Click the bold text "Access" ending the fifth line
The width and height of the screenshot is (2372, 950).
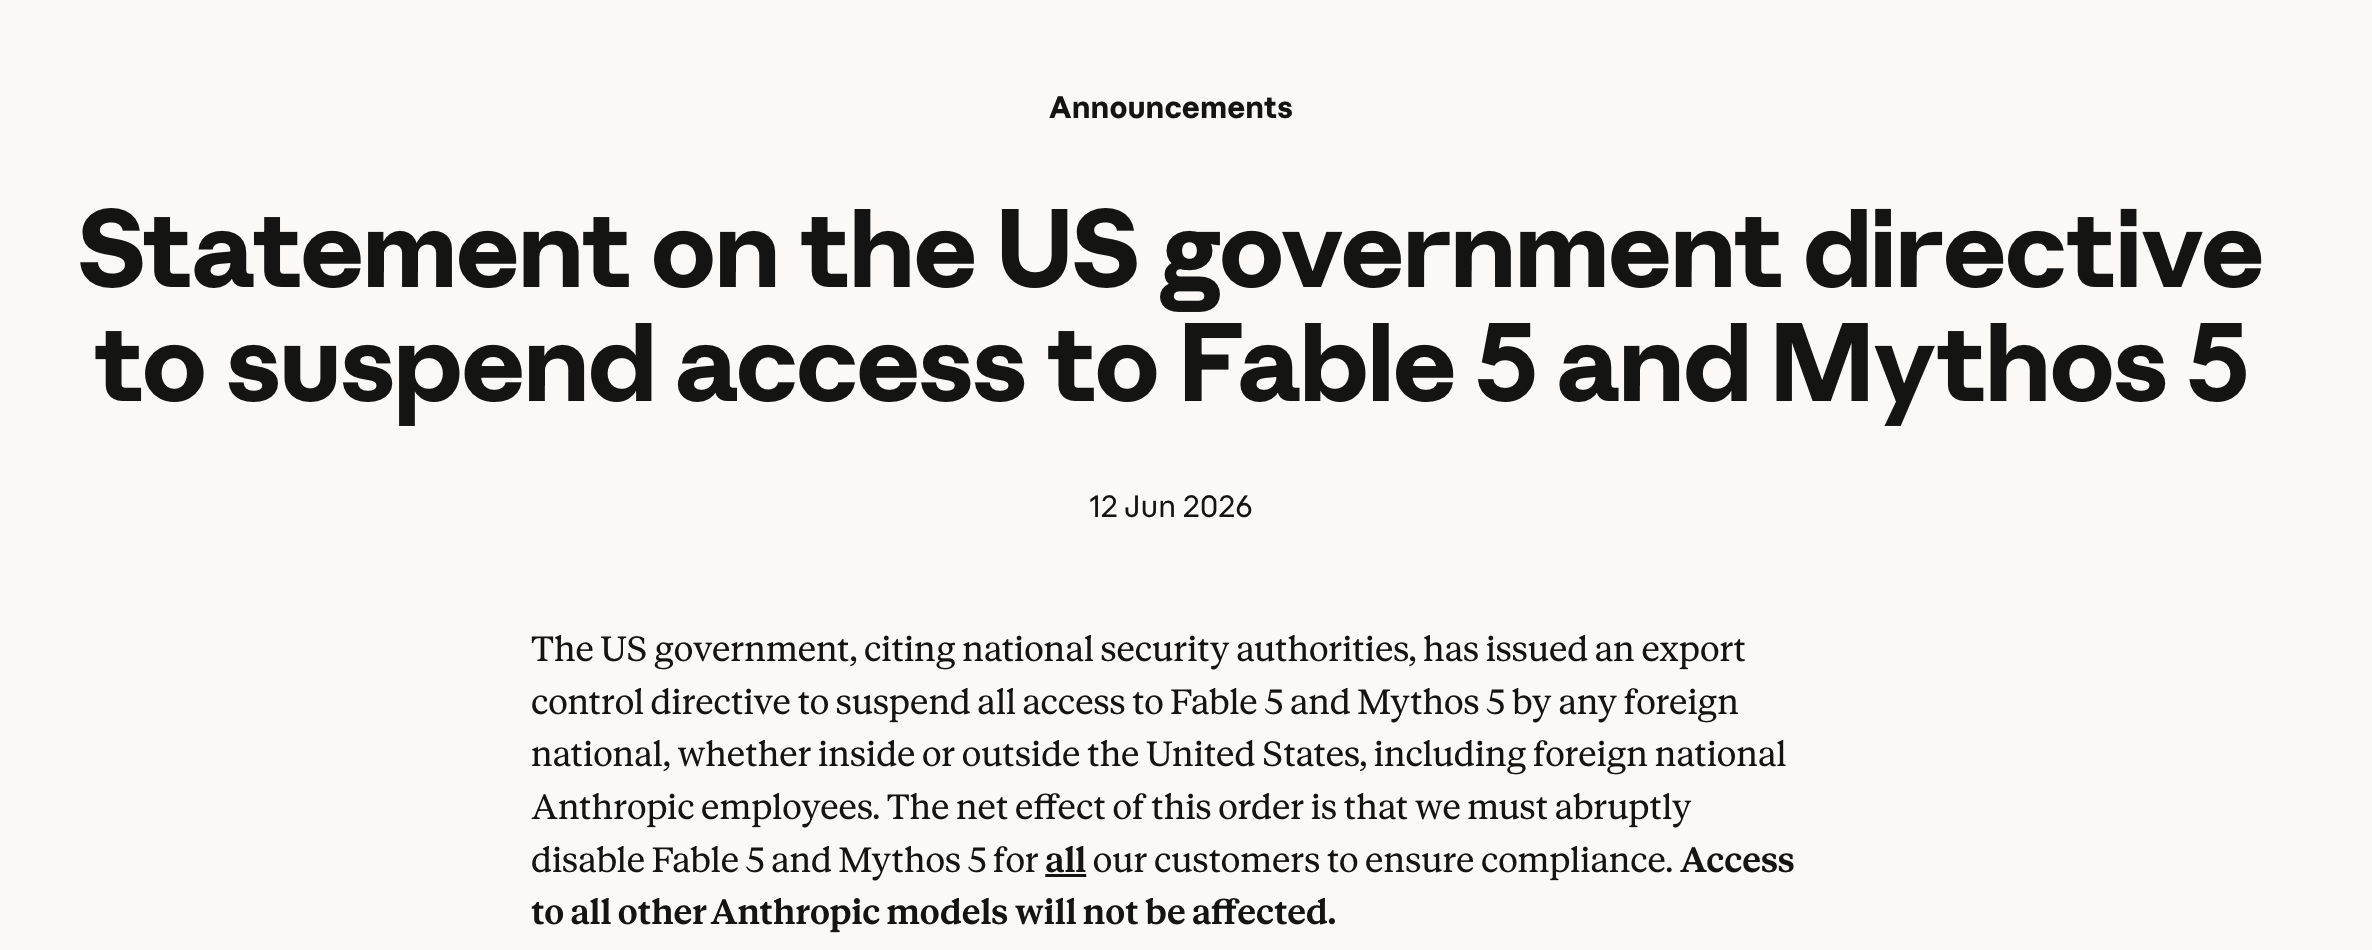(x=1737, y=860)
